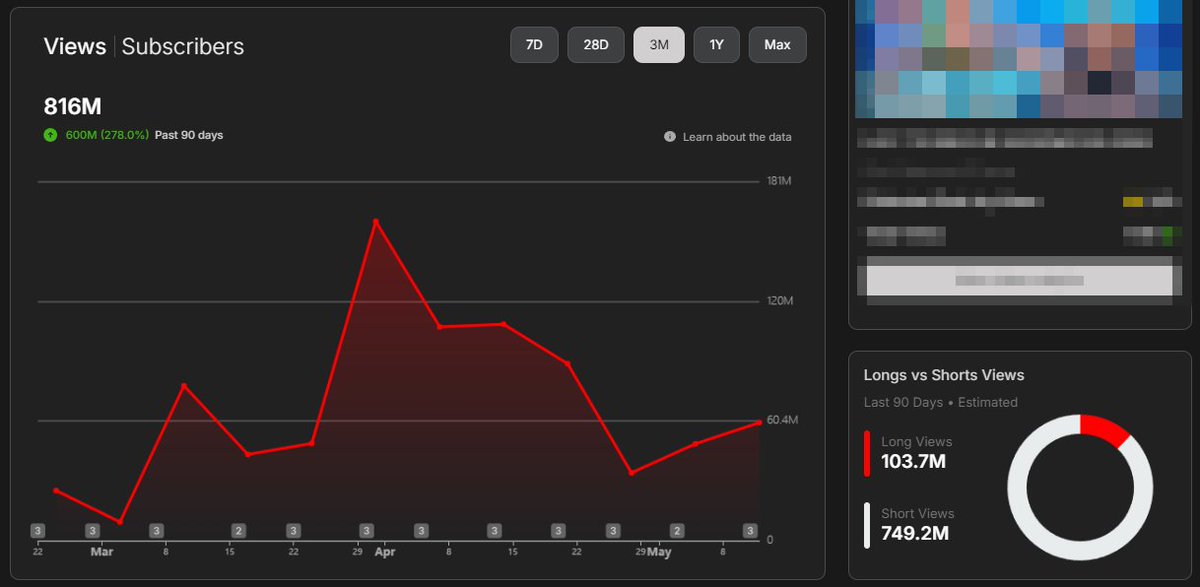Click the Last 90 Days • Estimated subtitle
Viewport: 1200px width, 587px height.
point(941,402)
